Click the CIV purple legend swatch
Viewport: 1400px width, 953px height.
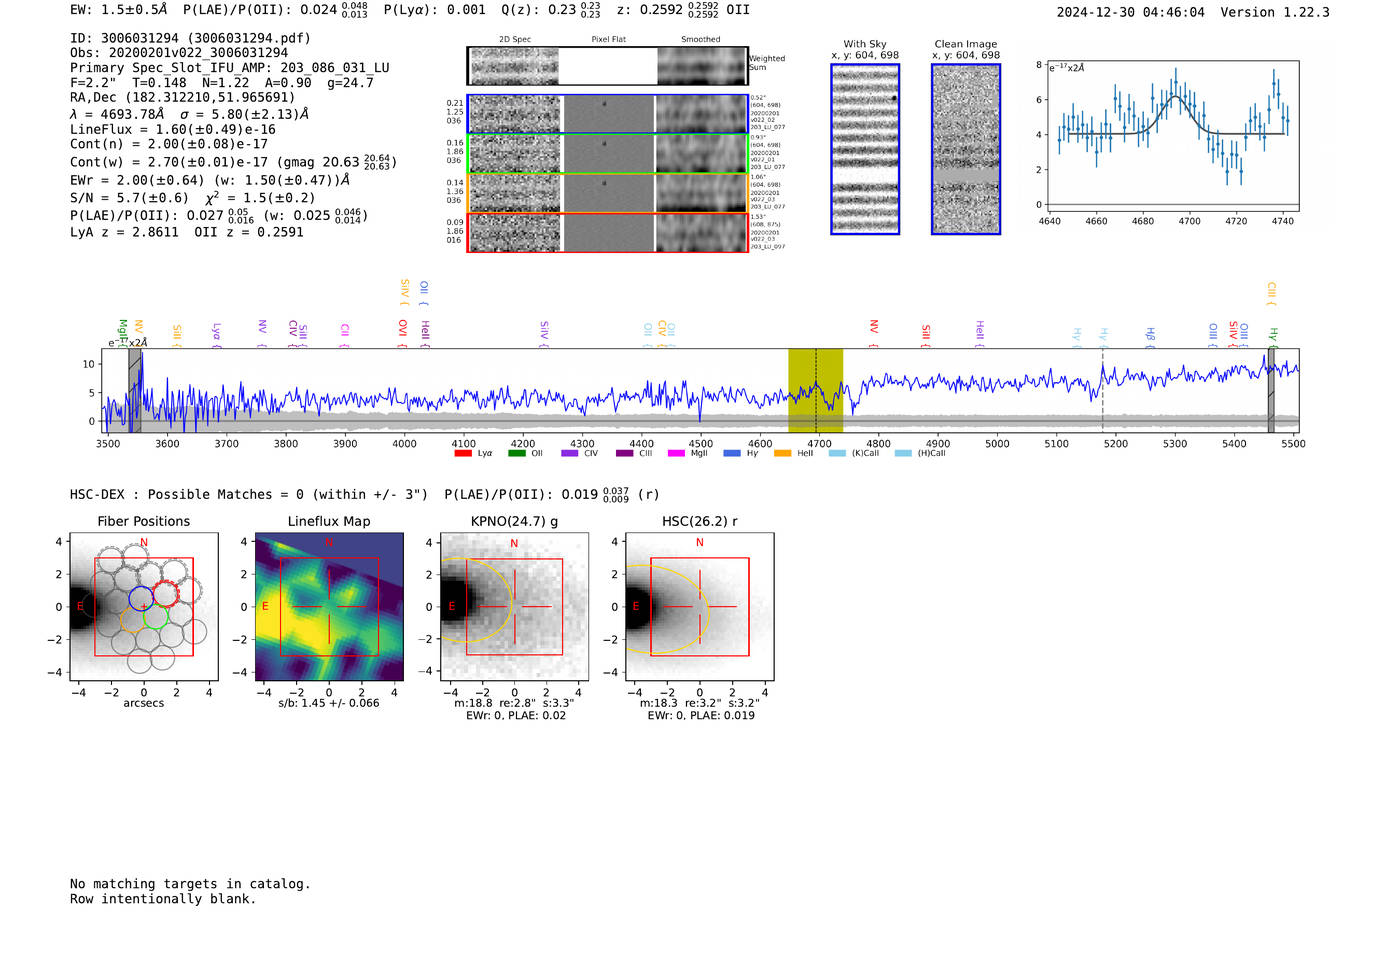[570, 454]
